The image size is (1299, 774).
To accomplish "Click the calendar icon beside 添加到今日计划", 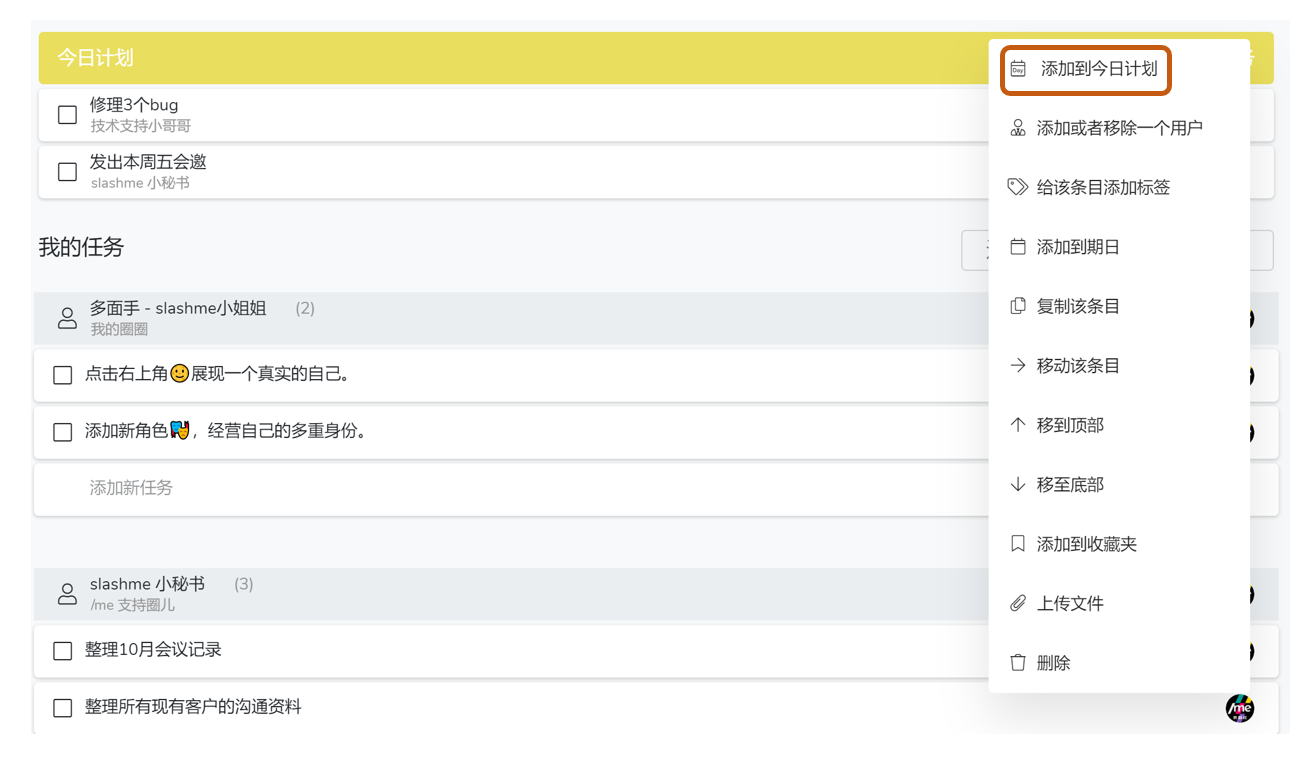I will (1018, 69).
